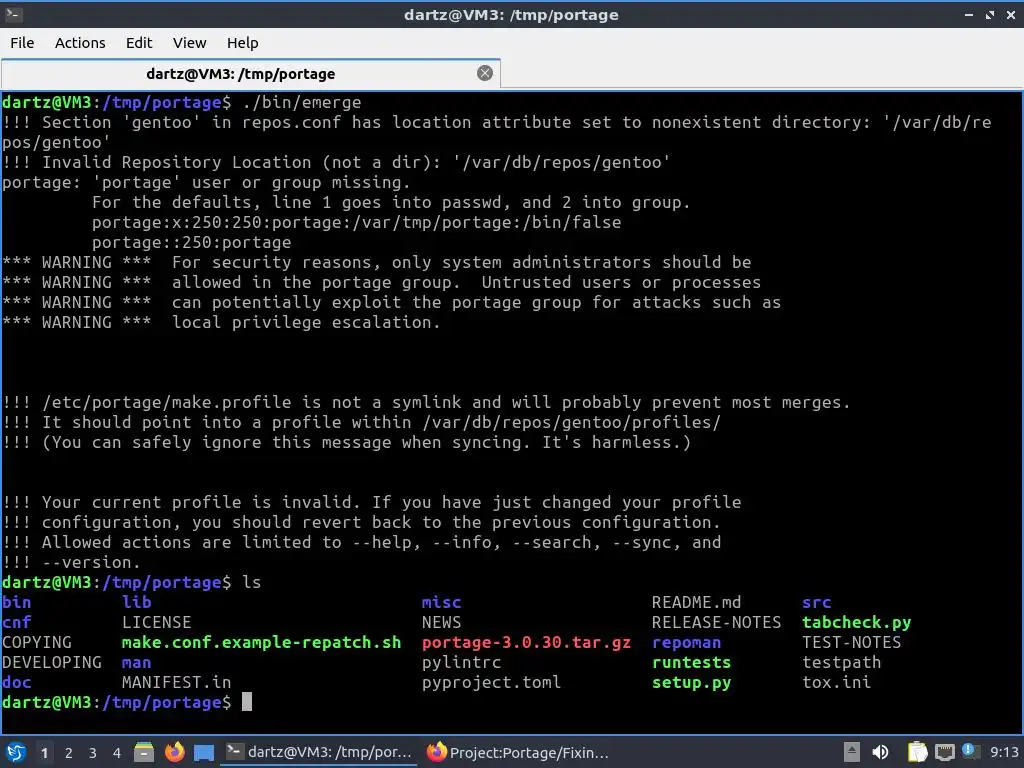Image resolution: width=1024 pixels, height=768 pixels.
Task: Launch Firefox from the taskbar quick launcher
Action: (x=174, y=752)
